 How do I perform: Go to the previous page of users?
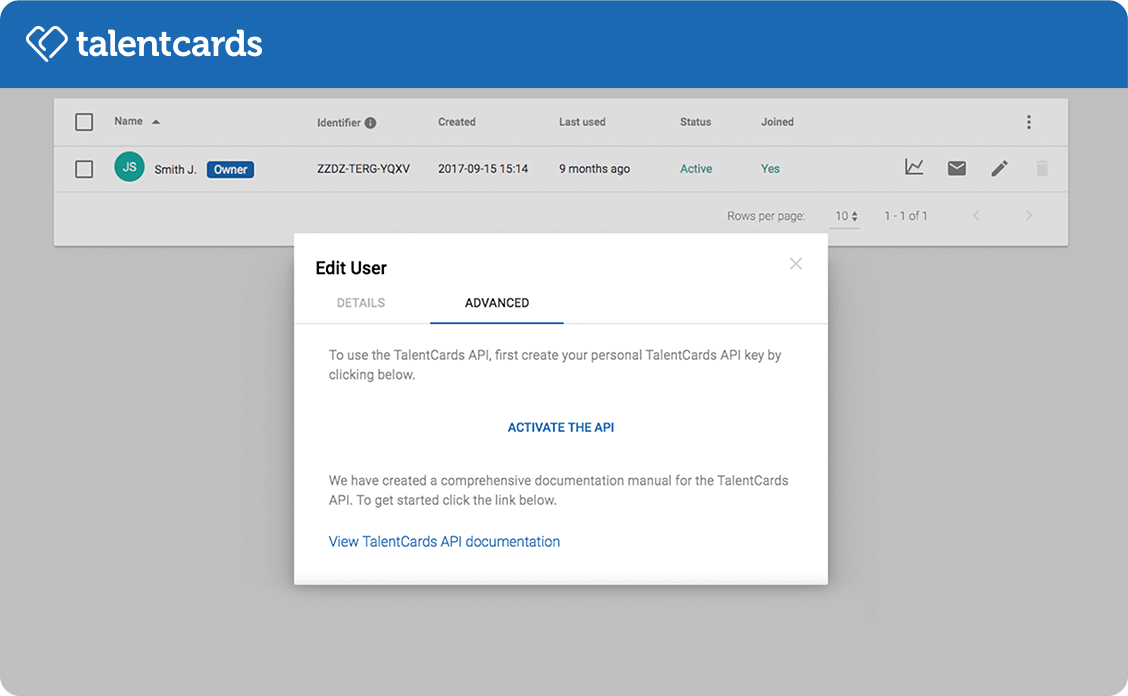pyautogui.click(x=976, y=215)
